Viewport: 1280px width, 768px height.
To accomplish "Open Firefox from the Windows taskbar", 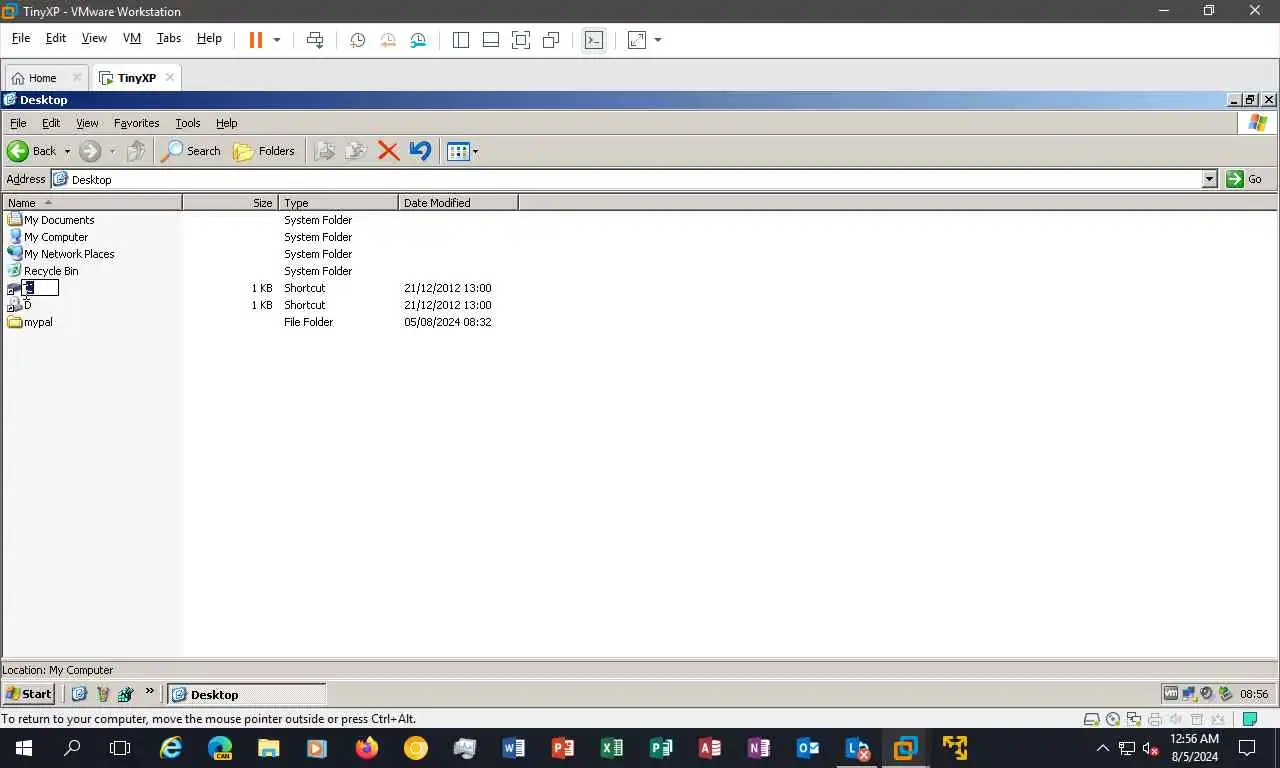I will (367, 747).
